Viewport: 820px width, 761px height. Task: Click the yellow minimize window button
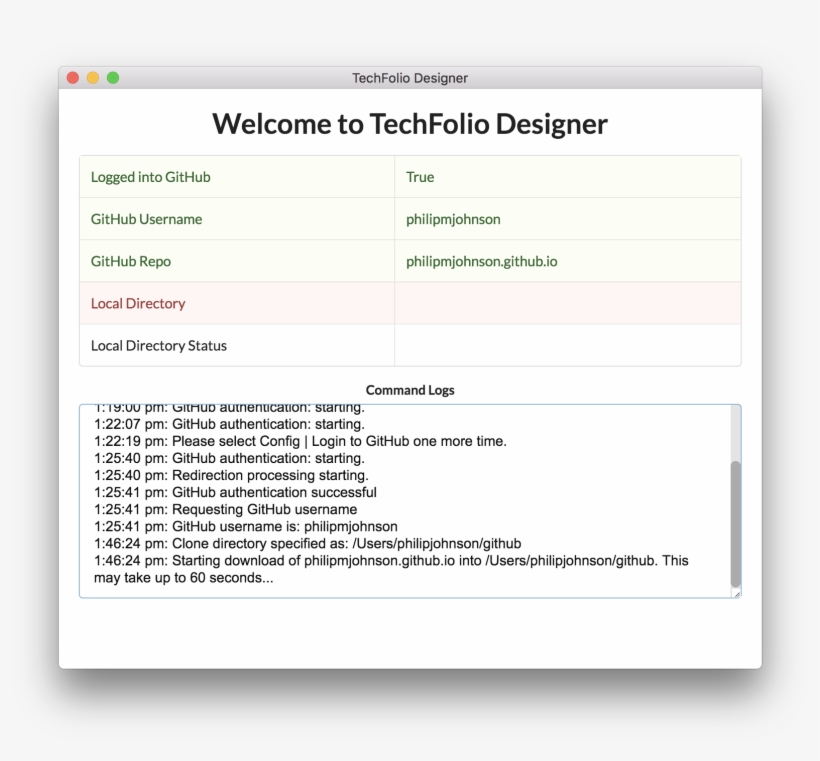click(93, 78)
